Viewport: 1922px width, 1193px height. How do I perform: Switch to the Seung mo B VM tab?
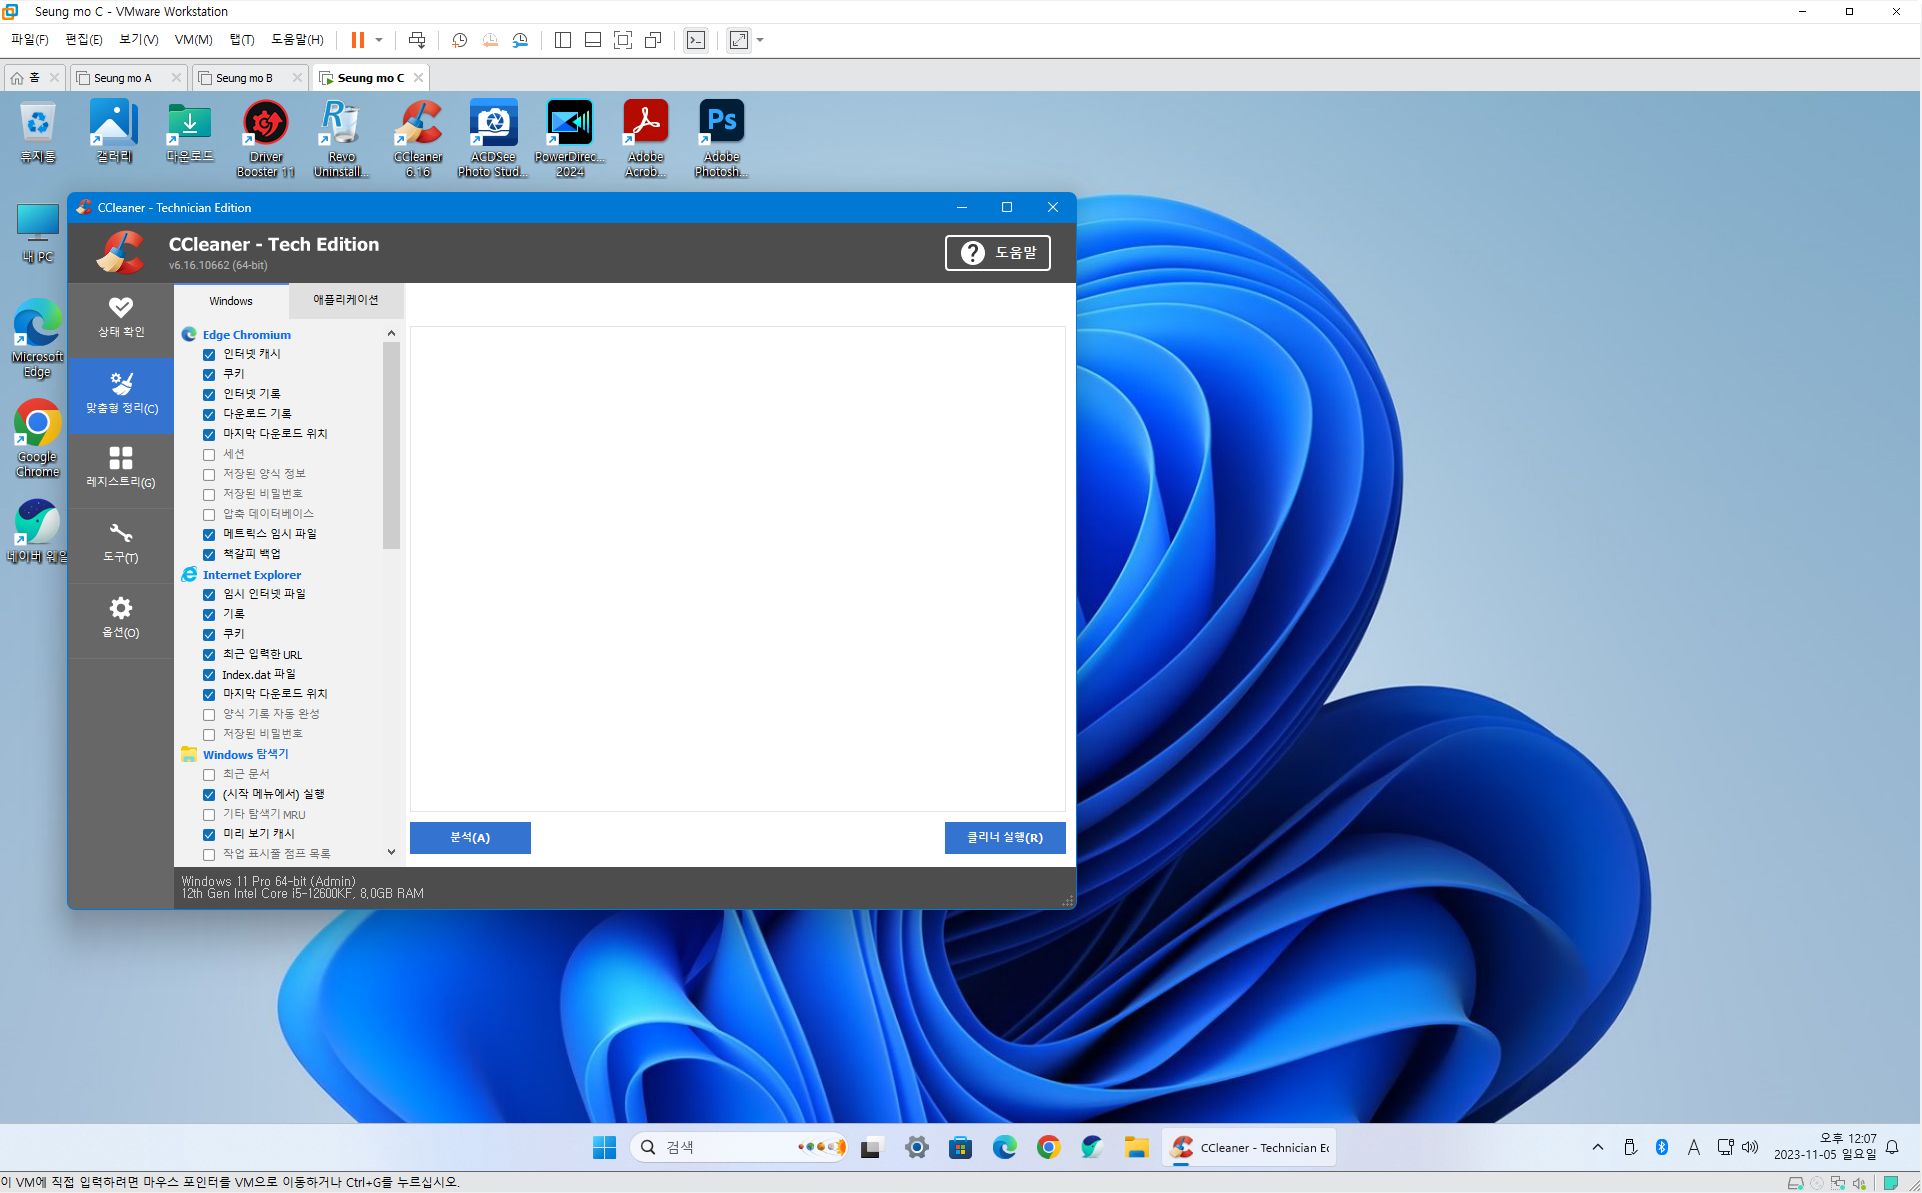243,78
